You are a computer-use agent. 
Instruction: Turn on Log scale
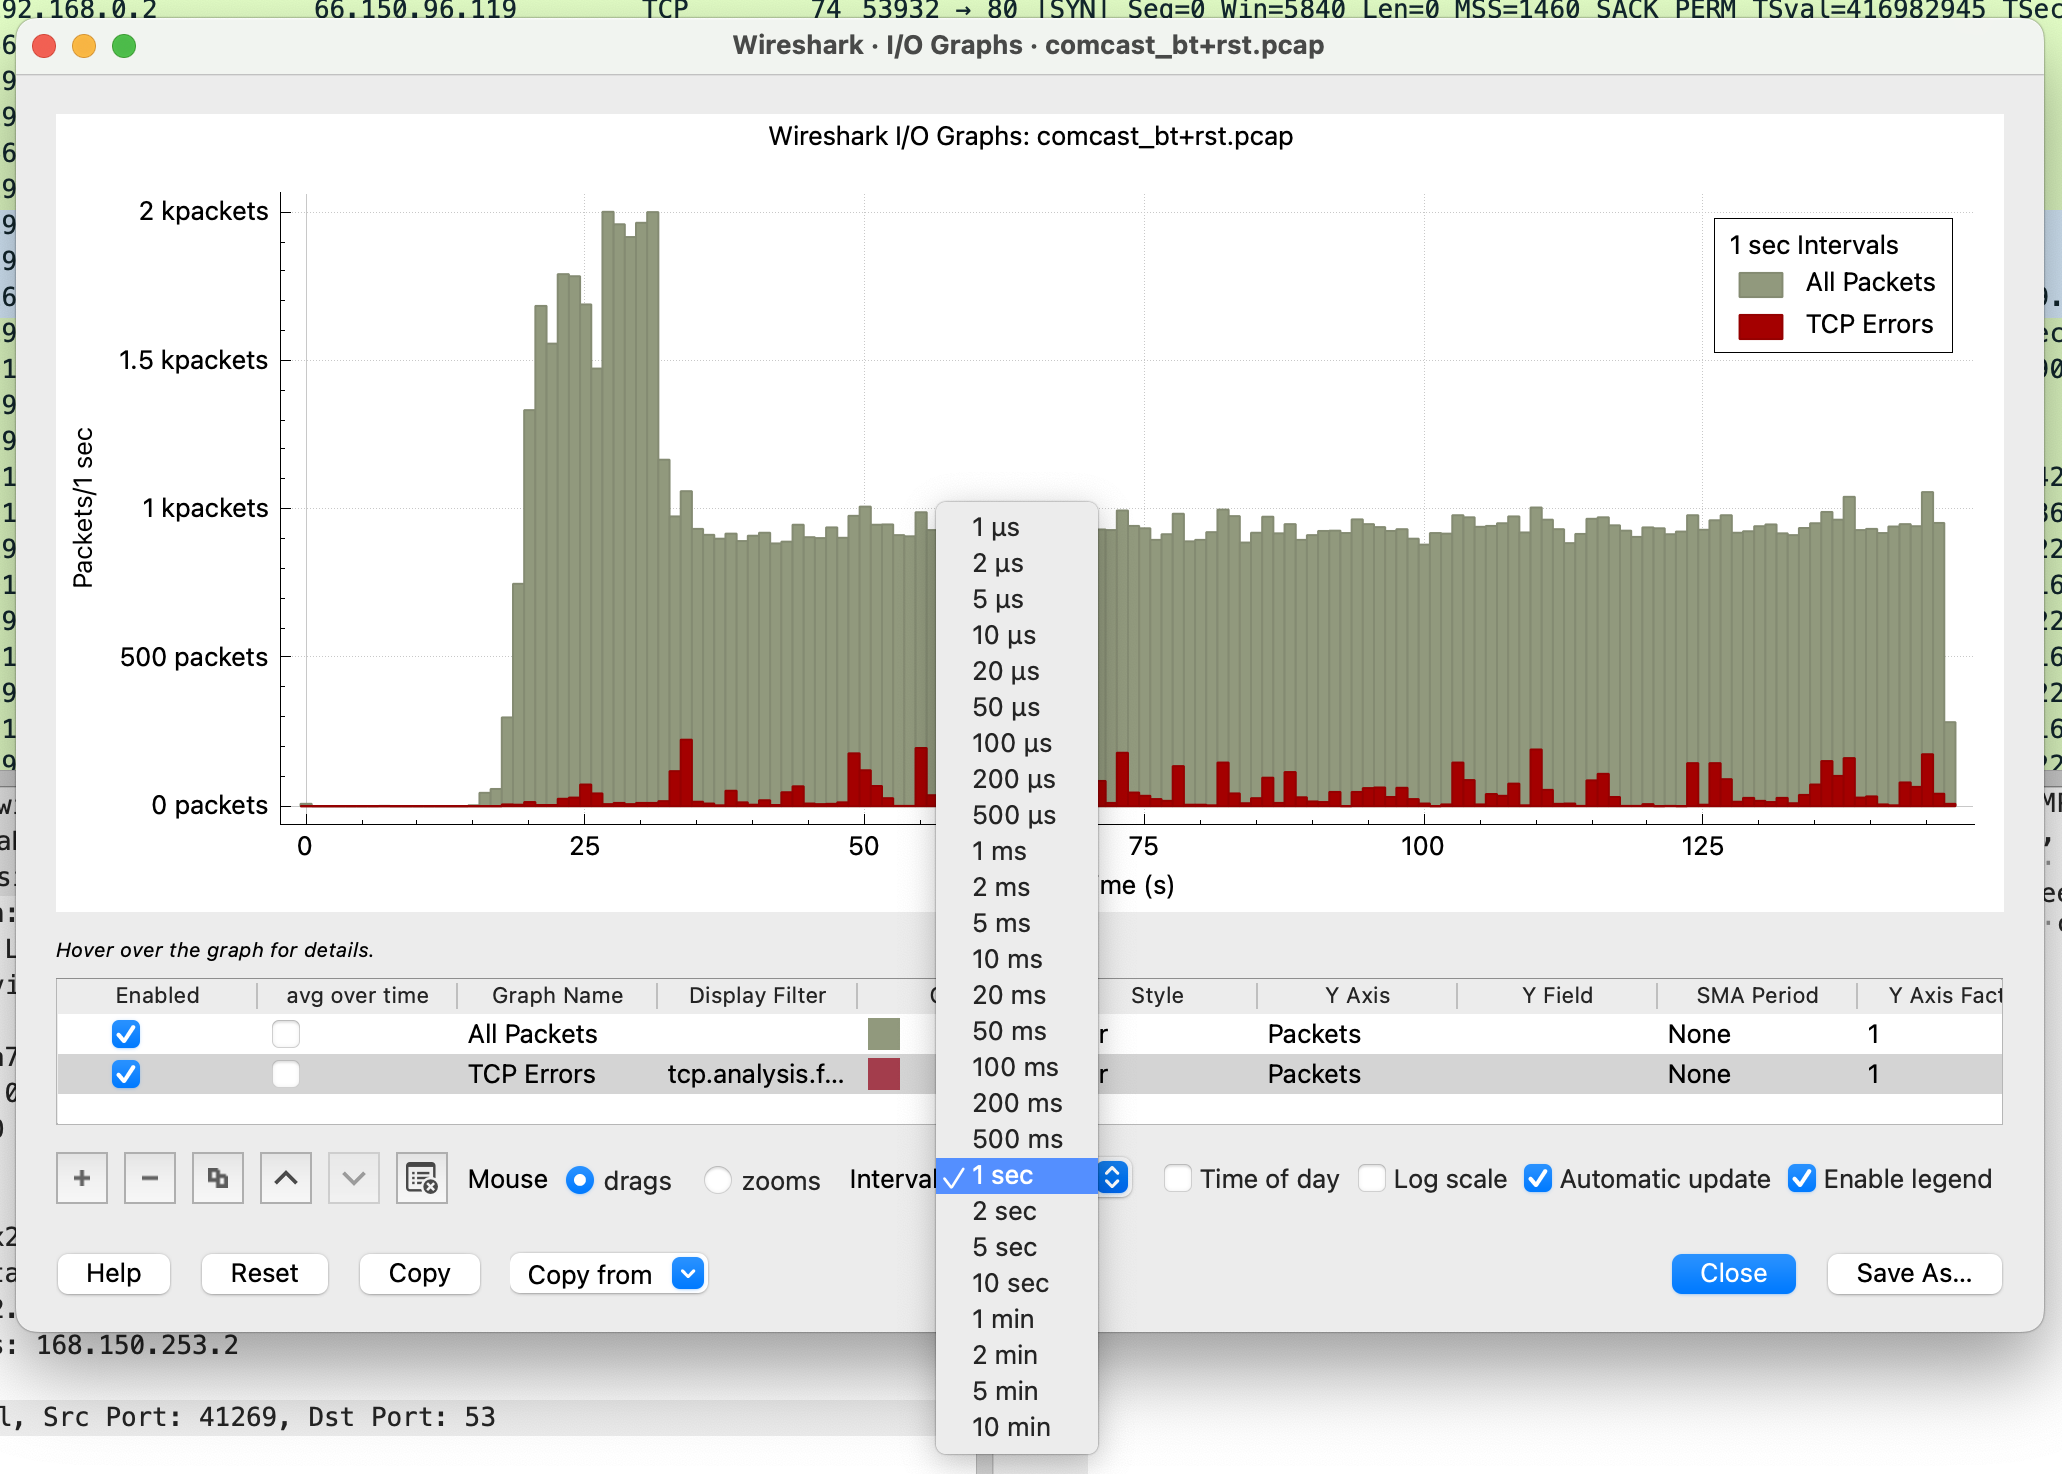[x=1371, y=1179]
